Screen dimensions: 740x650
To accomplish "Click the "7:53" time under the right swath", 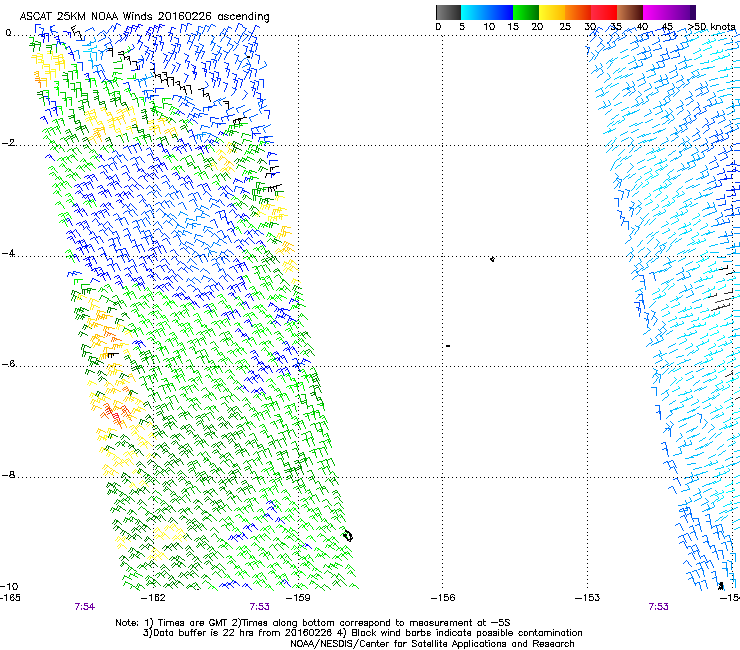I will [x=658, y=607].
